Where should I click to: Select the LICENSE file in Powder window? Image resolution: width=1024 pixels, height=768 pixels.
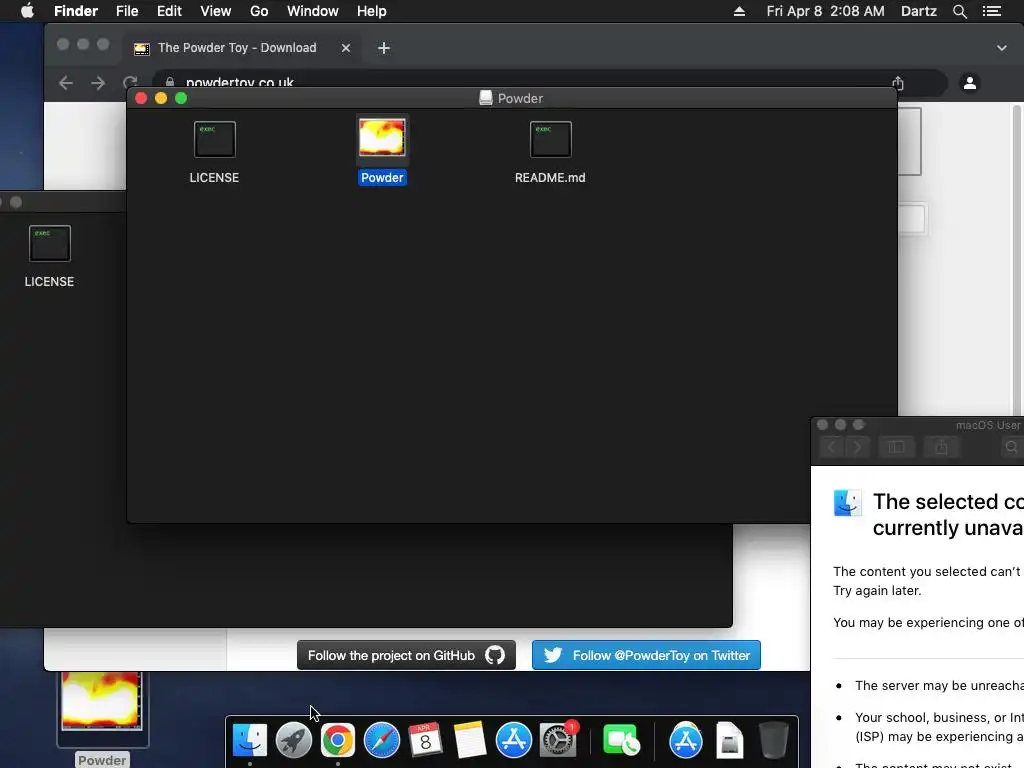(x=214, y=139)
